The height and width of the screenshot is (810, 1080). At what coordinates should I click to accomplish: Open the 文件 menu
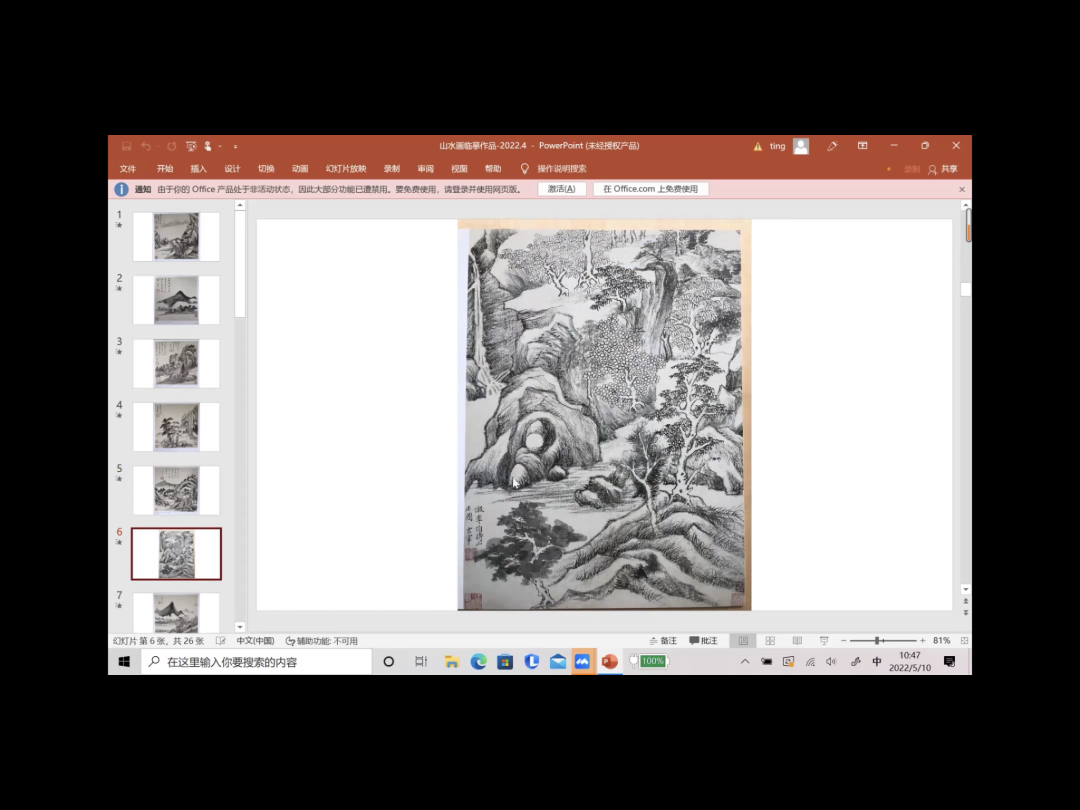pyautogui.click(x=127, y=169)
